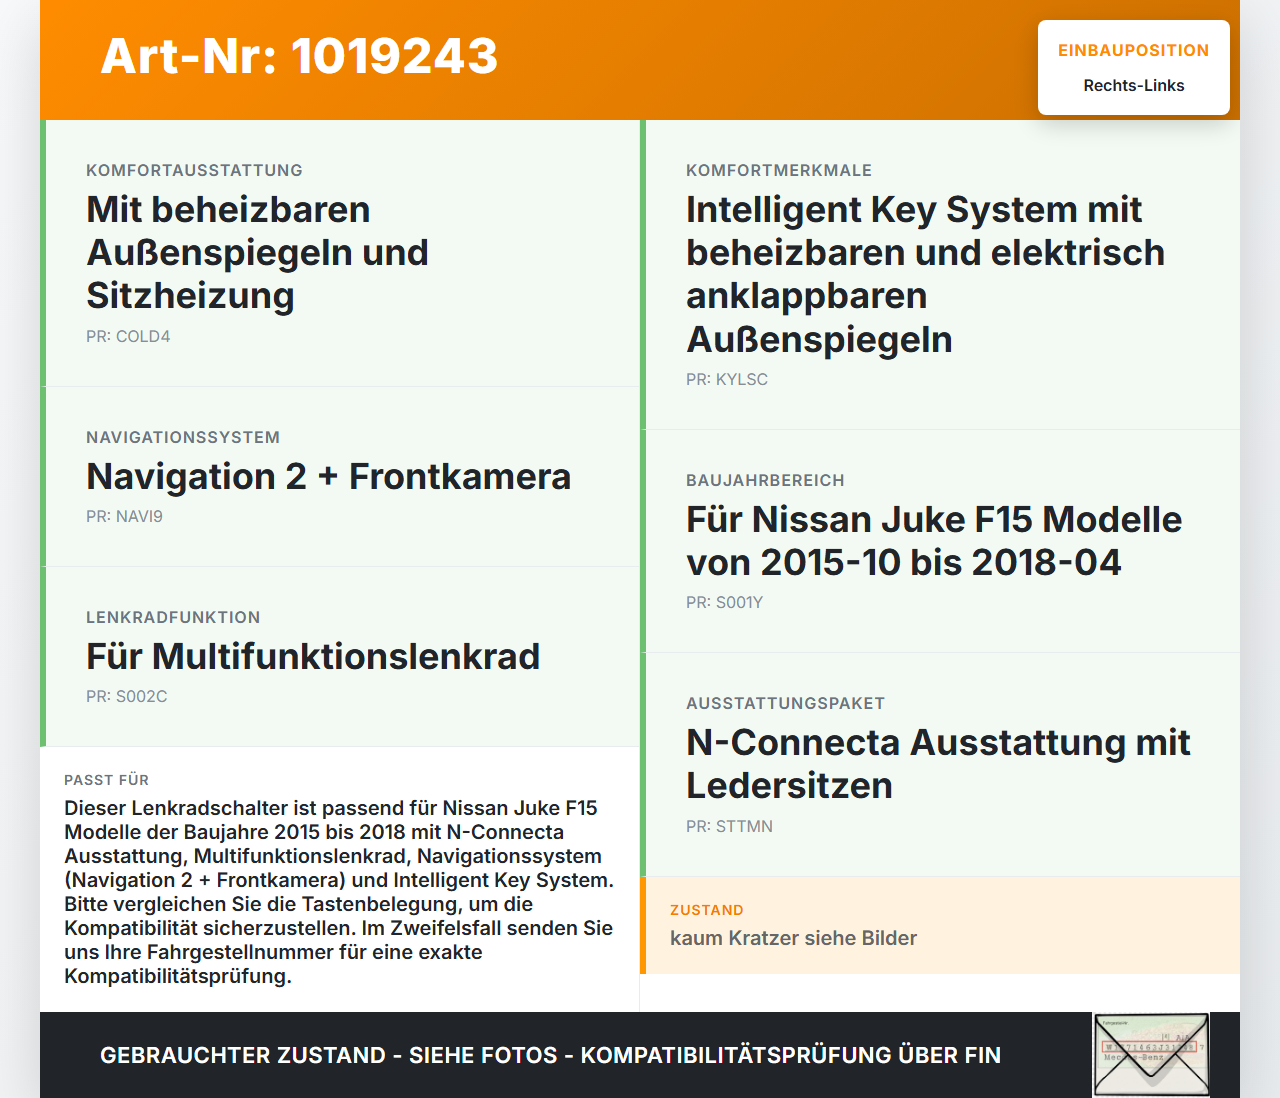Click the PASST FÜR label
Viewport: 1280px width, 1098px height.
tap(106, 780)
